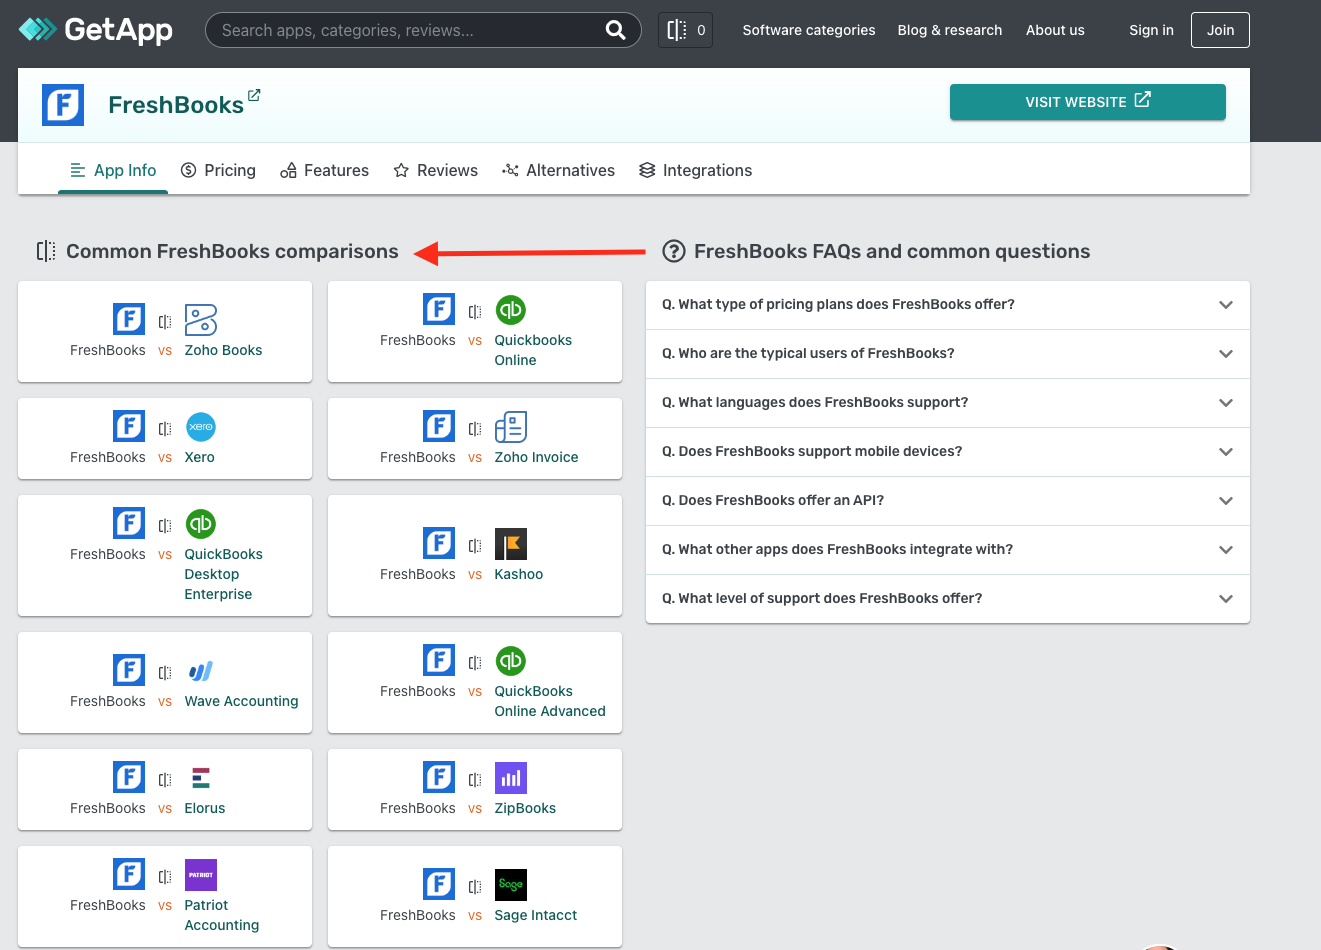The image size is (1321, 950).
Task: Switch to the Pricing tab
Action: 218,170
